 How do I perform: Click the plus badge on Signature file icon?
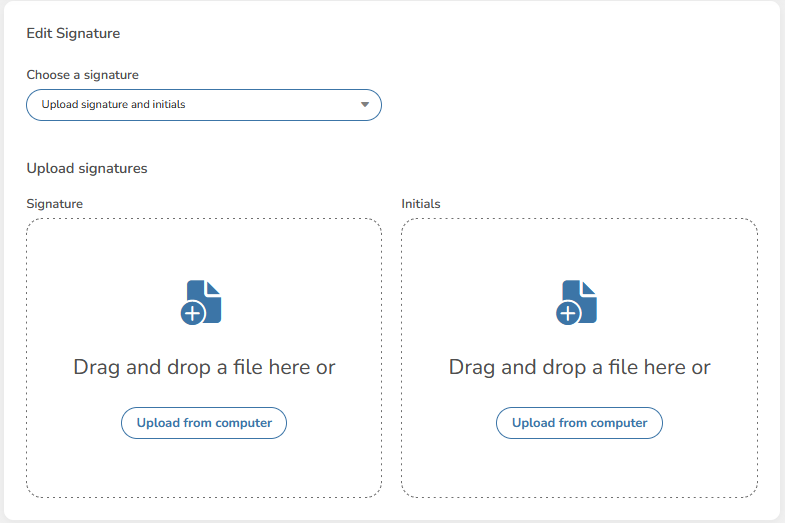pyautogui.click(x=193, y=314)
